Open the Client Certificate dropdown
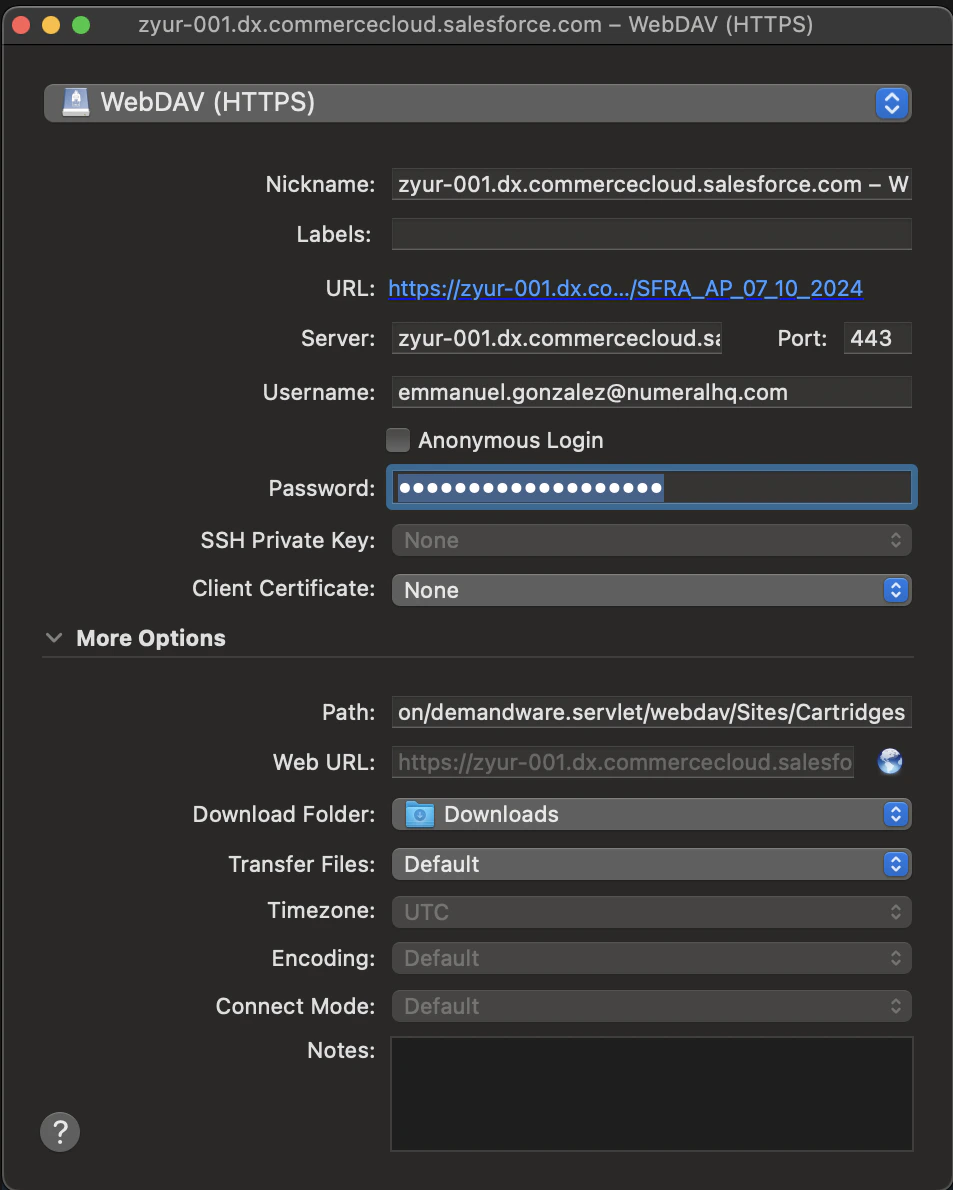The height and width of the screenshot is (1190, 953). pyautogui.click(x=651, y=590)
